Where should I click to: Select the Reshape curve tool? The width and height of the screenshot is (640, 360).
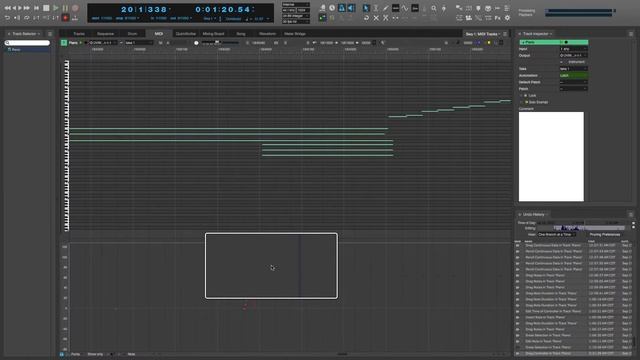click(x=404, y=8)
